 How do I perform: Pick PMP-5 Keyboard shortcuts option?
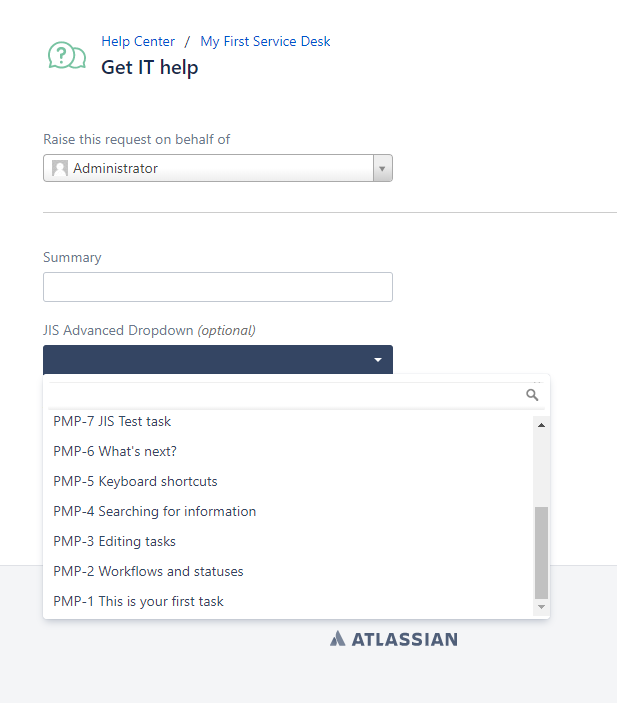tap(135, 482)
